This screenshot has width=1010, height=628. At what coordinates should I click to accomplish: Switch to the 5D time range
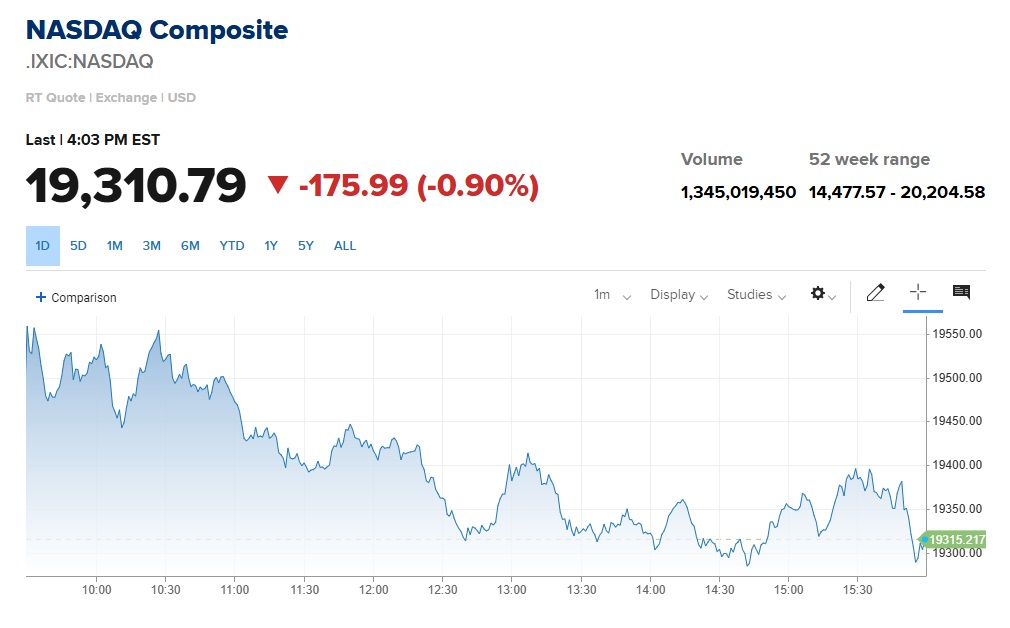tap(78, 246)
